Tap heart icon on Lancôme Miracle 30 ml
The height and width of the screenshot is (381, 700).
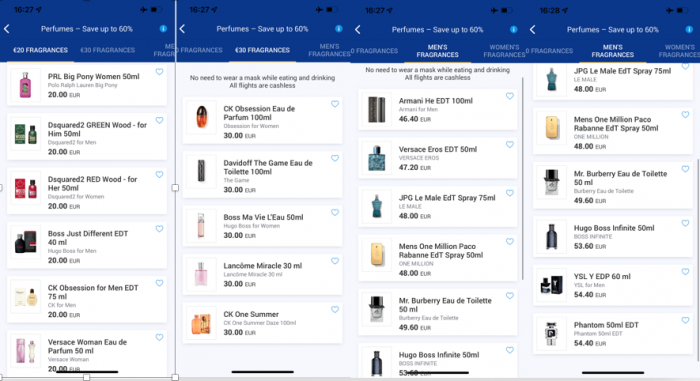pos(335,261)
